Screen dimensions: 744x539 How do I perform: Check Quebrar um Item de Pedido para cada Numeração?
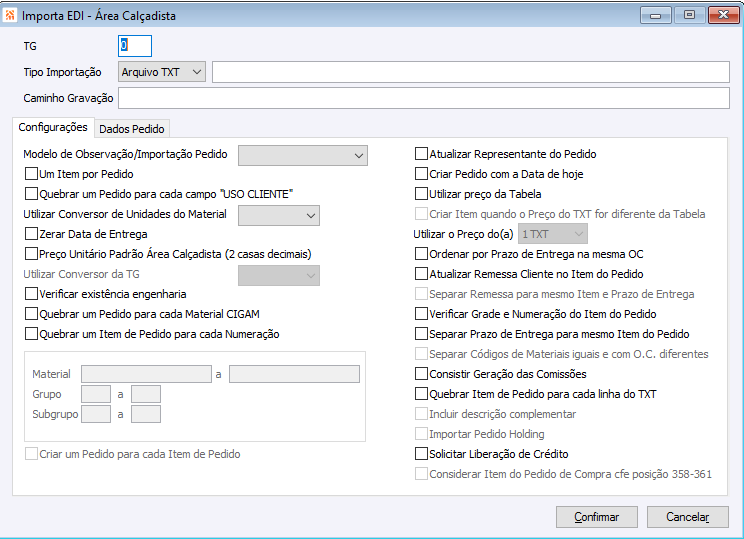point(31,334)
